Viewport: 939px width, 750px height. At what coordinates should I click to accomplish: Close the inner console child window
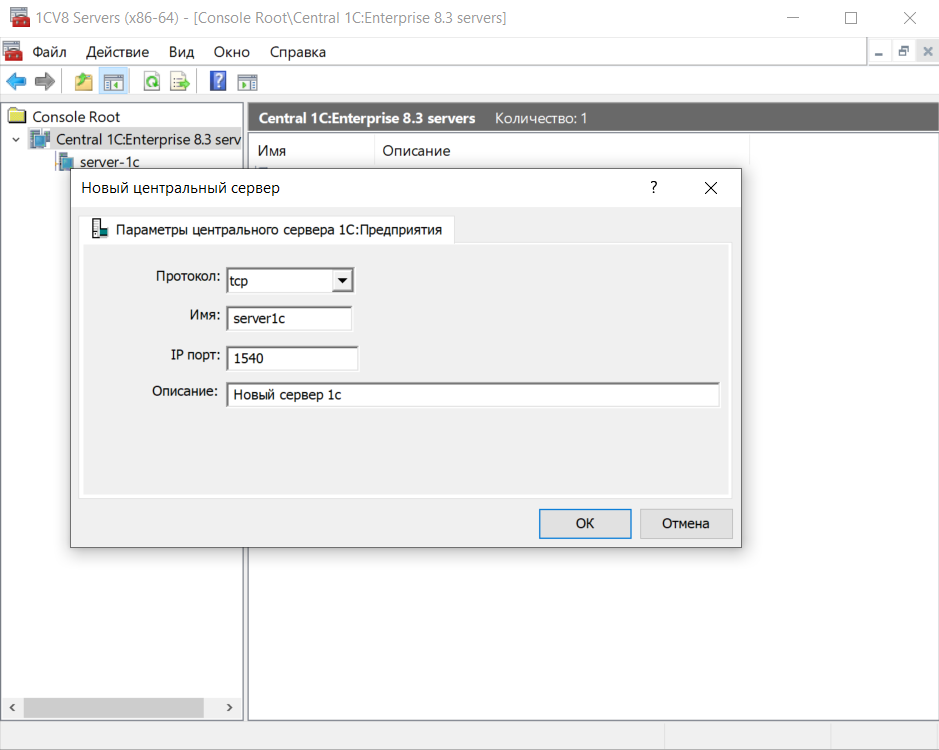[x=928, y=52]
